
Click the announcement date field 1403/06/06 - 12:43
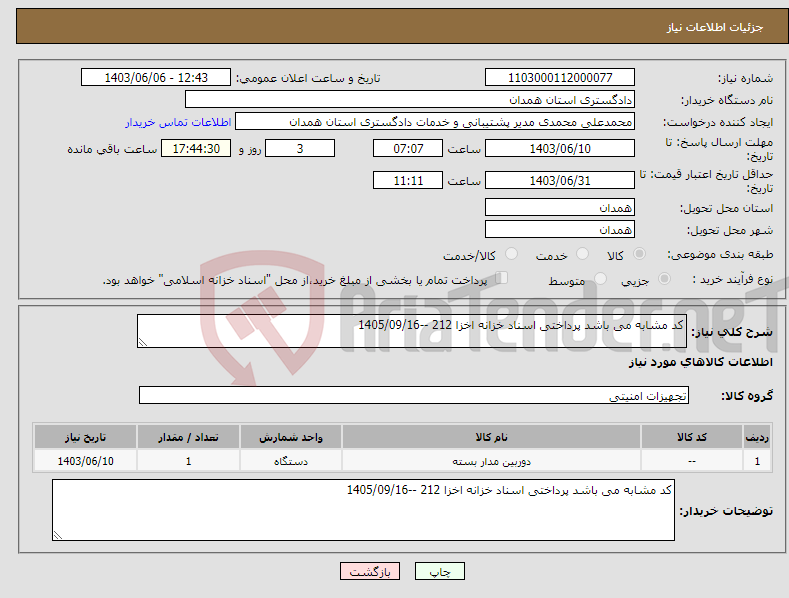(155, 78)
